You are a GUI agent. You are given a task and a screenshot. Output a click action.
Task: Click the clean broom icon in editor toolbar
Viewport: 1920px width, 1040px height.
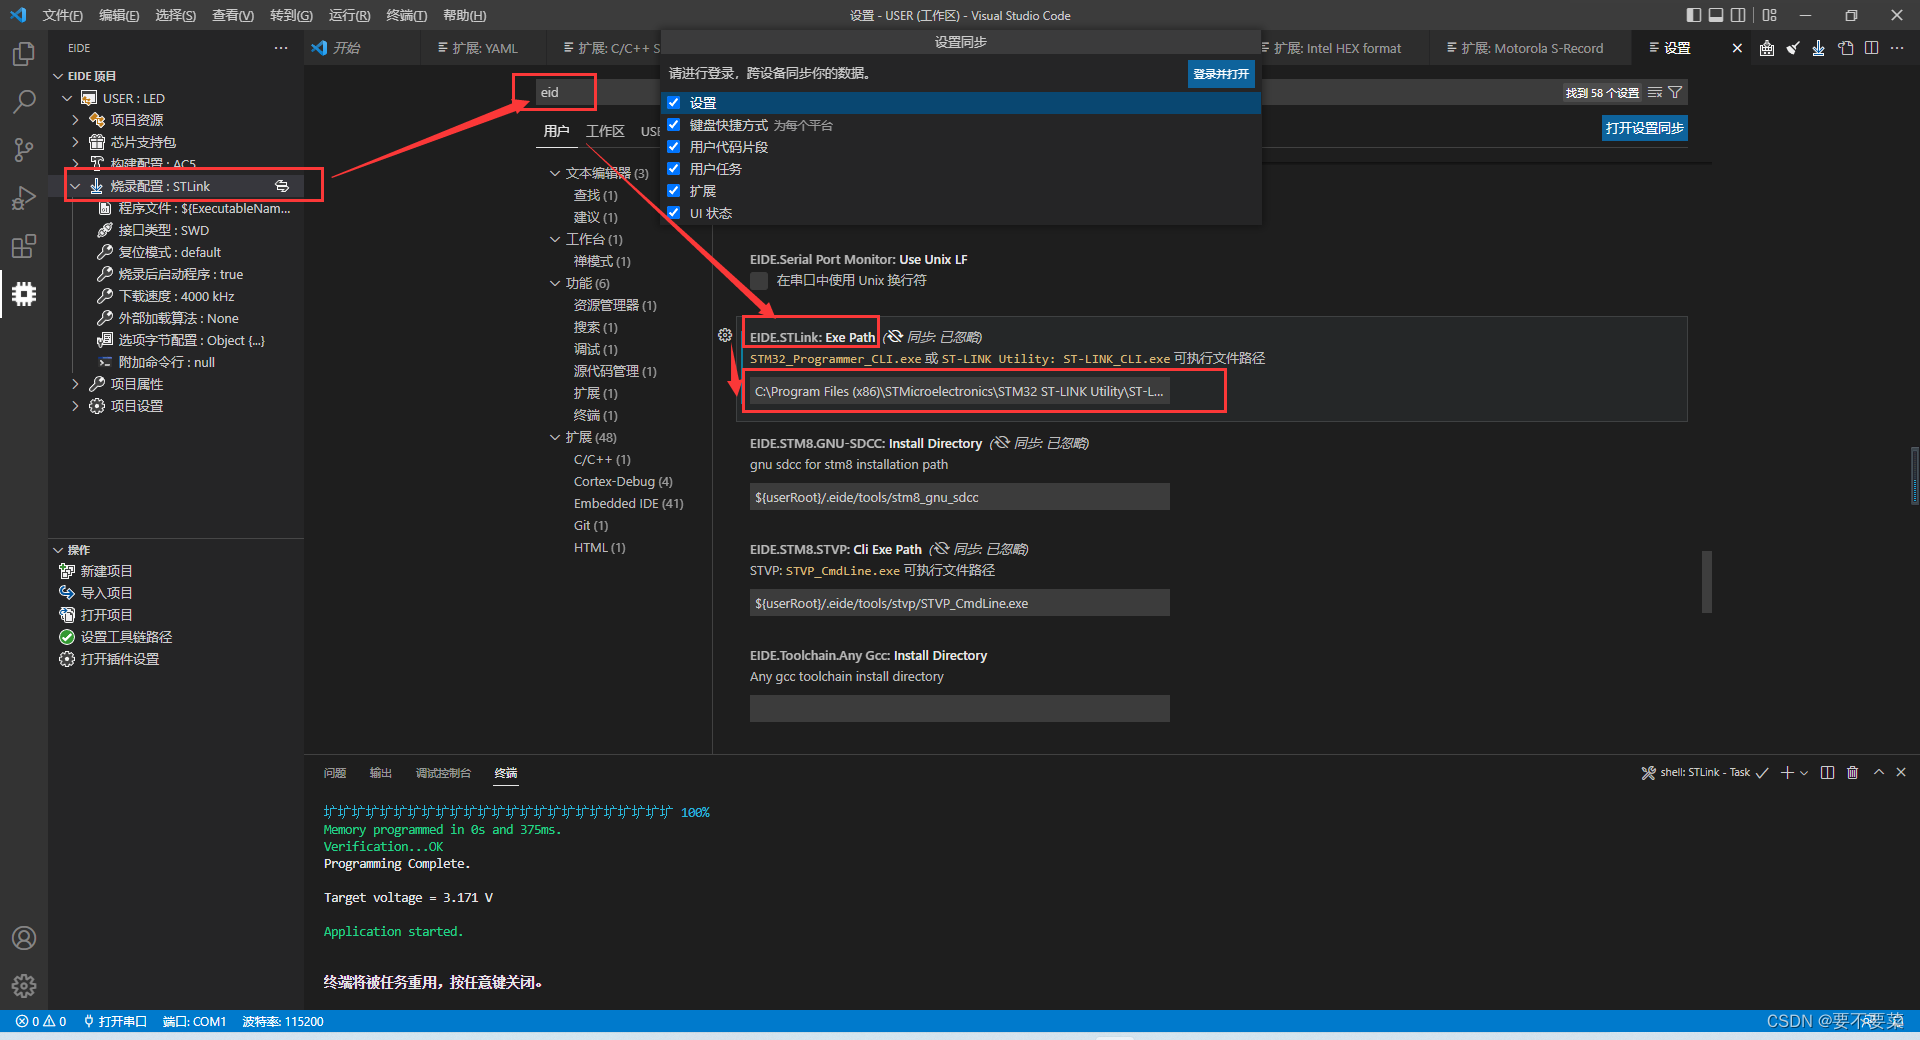(x=1793, y=48)
